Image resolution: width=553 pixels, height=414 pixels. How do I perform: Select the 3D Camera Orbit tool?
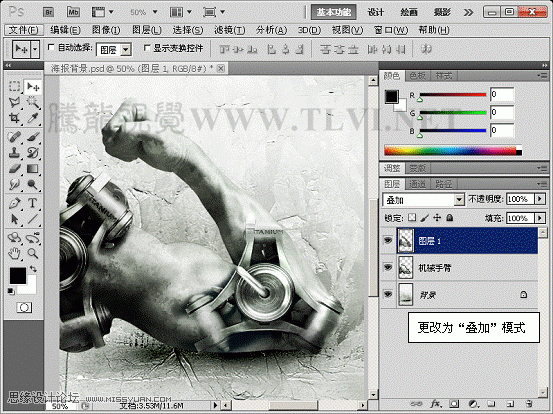pyautogui.click(x=33, y=238)
